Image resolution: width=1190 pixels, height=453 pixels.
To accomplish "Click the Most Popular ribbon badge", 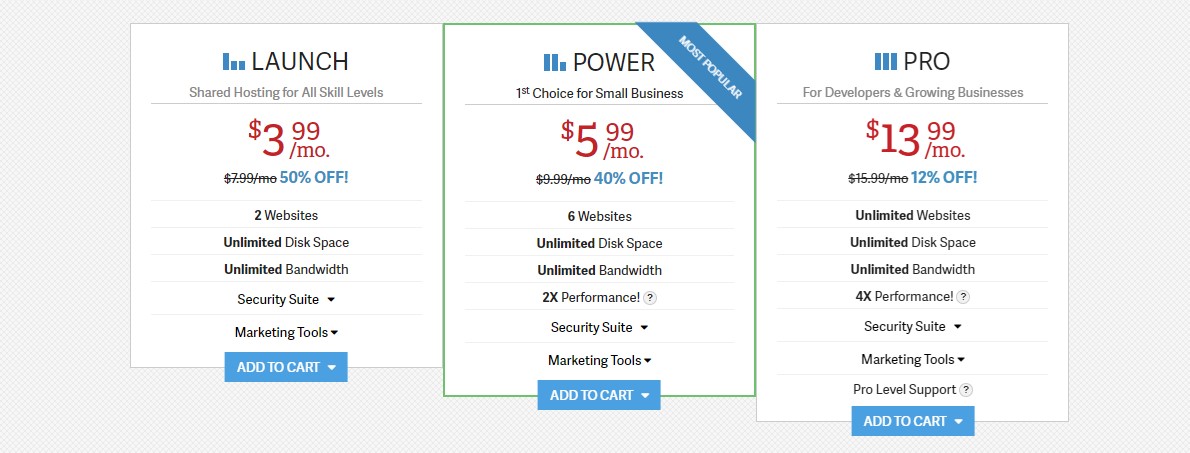I will [708, 67].
